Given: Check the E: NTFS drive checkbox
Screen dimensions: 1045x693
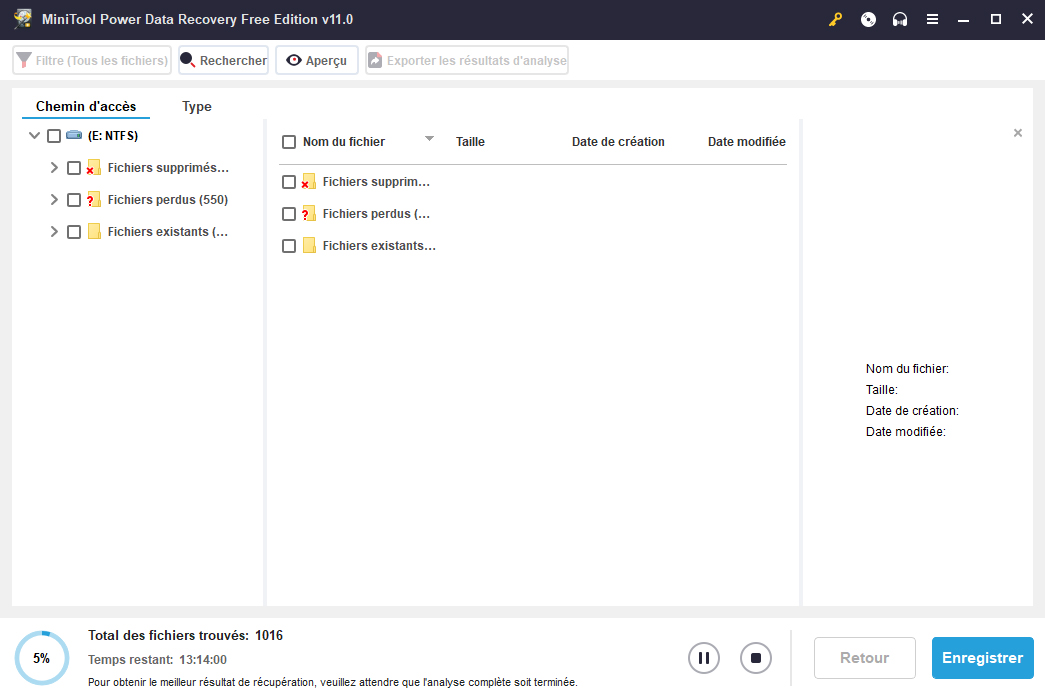Looking at the screenshot, I should (54, 136).
